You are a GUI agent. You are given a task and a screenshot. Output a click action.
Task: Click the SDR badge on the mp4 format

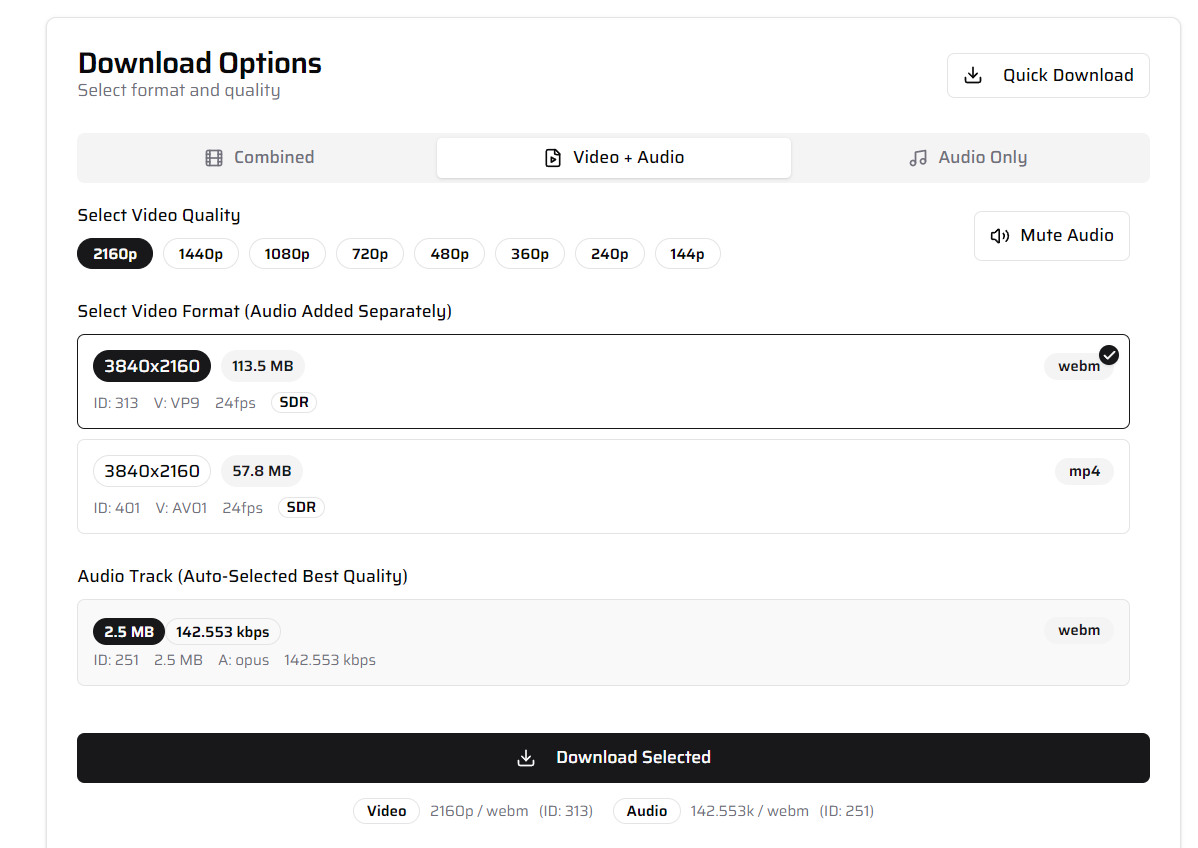point(301,507)
